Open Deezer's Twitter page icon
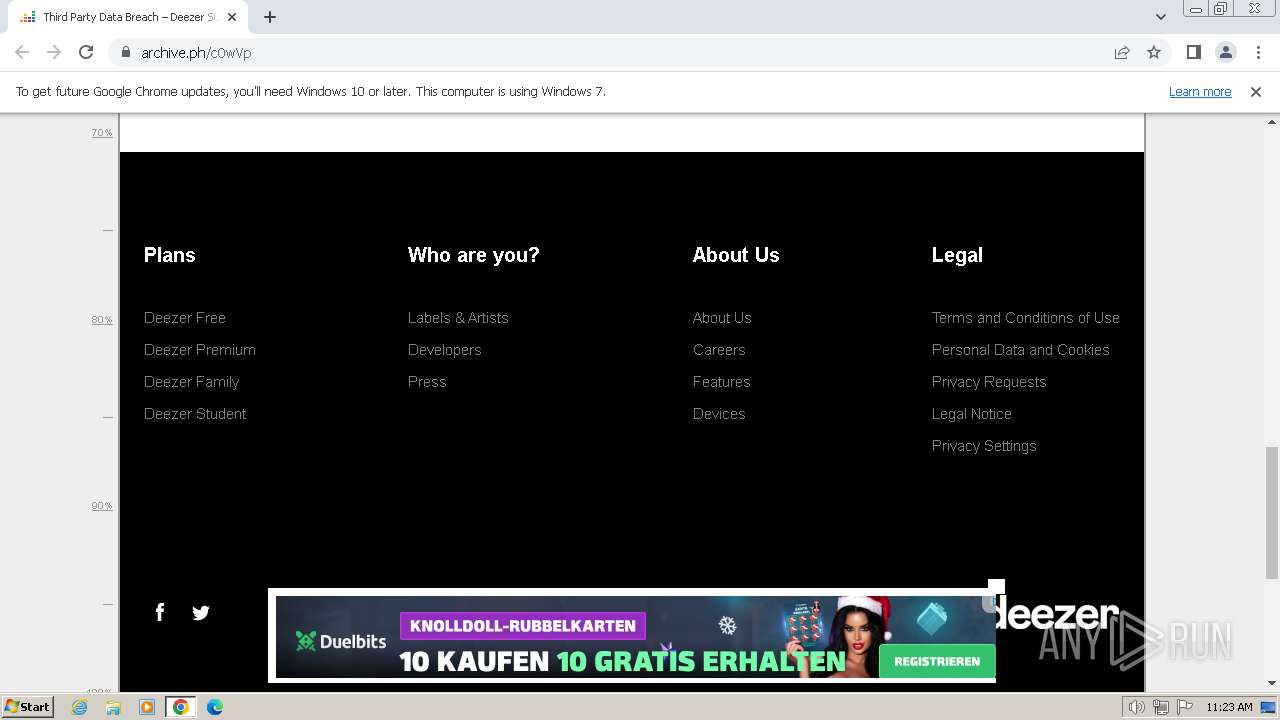The height and width of the screenshot is (720, 1280). 200,613
